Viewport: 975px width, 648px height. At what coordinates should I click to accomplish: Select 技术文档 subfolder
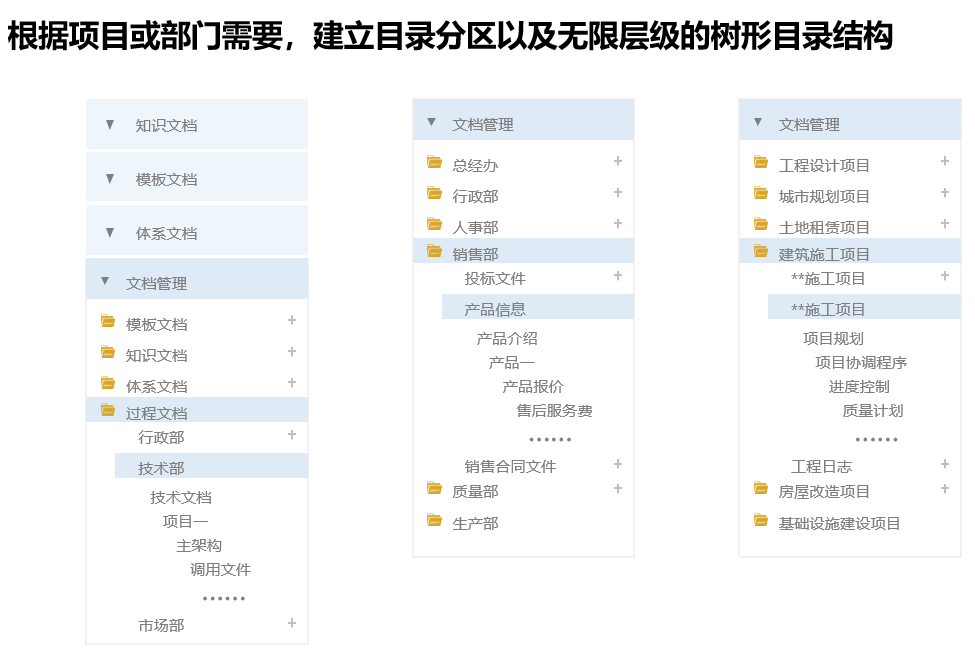[181, 498]
